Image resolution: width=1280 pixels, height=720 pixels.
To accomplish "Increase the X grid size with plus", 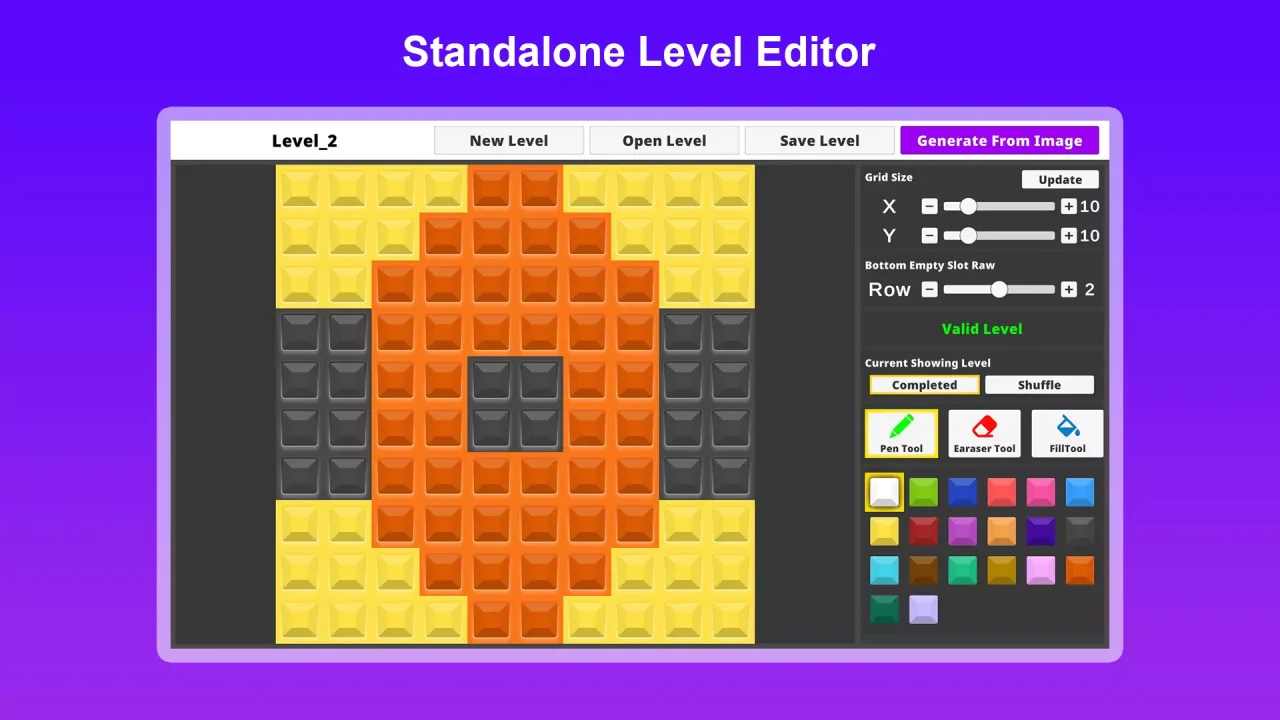I will 1068,207.
